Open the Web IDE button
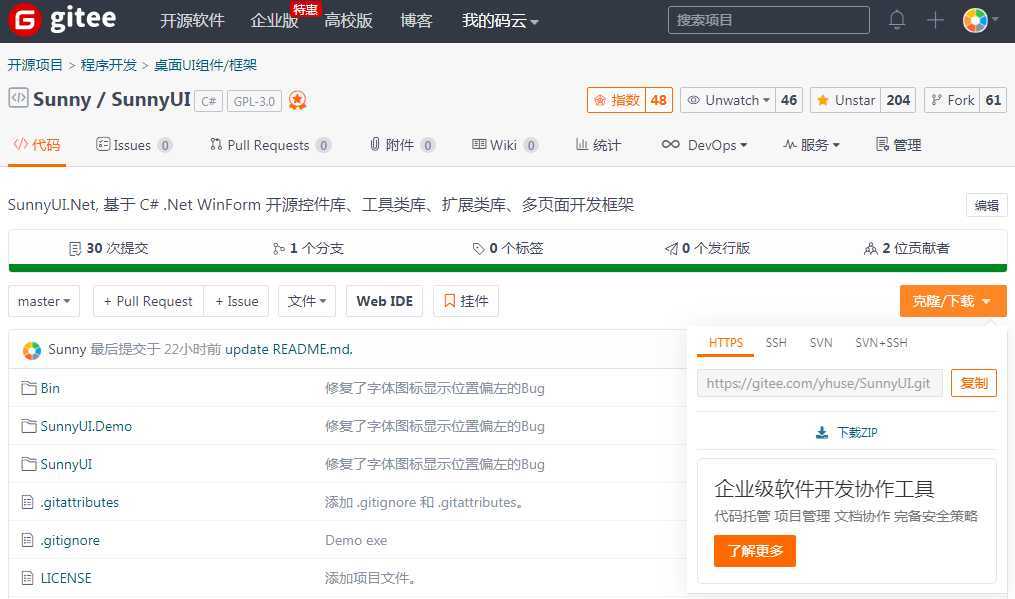Screen dimensions: 1015x599 tap(385, 301)
